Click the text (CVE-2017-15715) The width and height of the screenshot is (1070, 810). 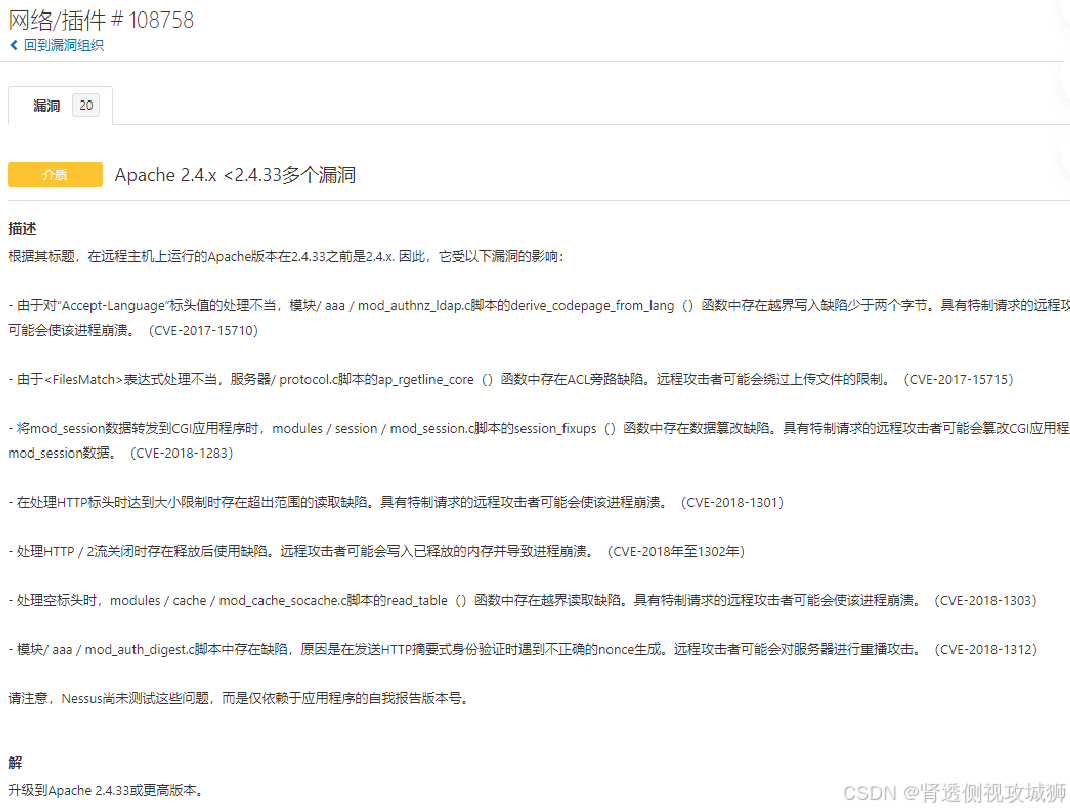[x=958, y=379]
